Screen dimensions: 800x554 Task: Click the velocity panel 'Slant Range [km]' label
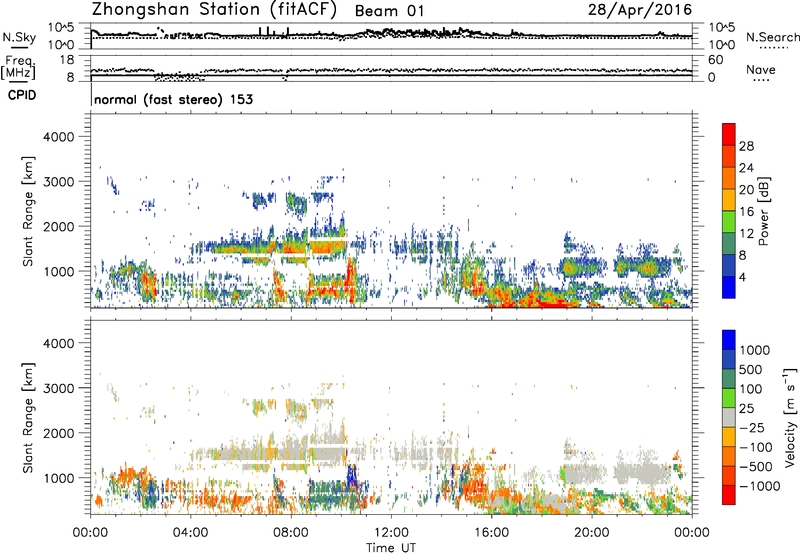tap(28, 417)
